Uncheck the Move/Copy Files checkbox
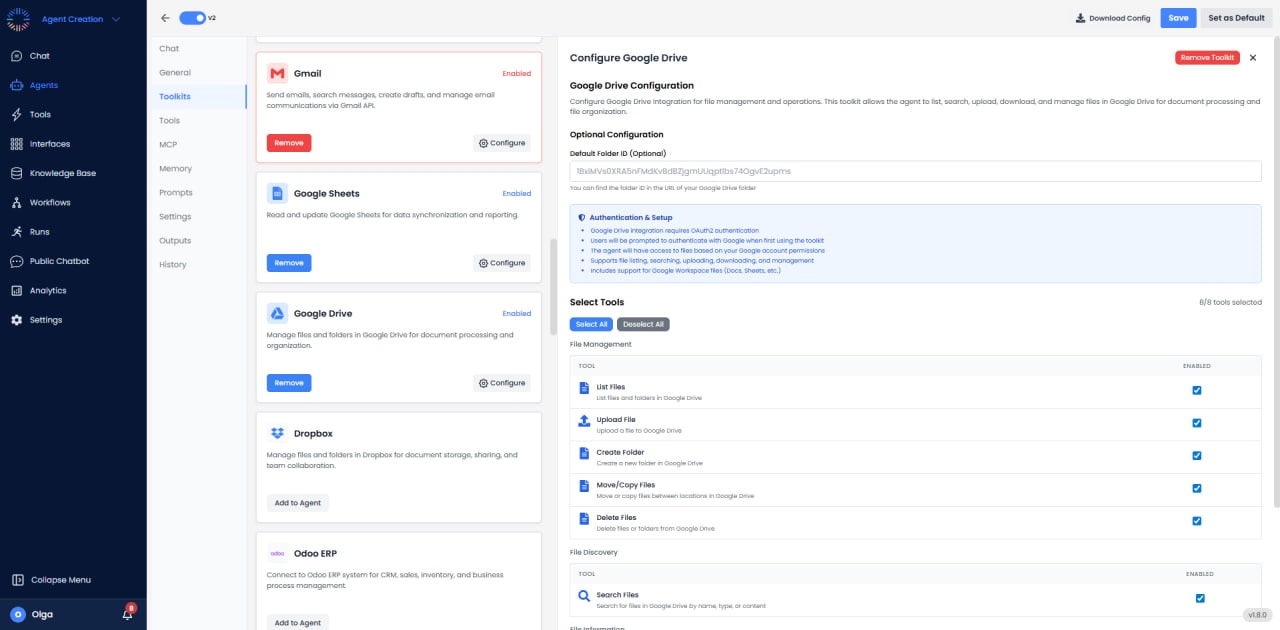This screenshot has width=1280, height=630. (x=1197, y=488)
